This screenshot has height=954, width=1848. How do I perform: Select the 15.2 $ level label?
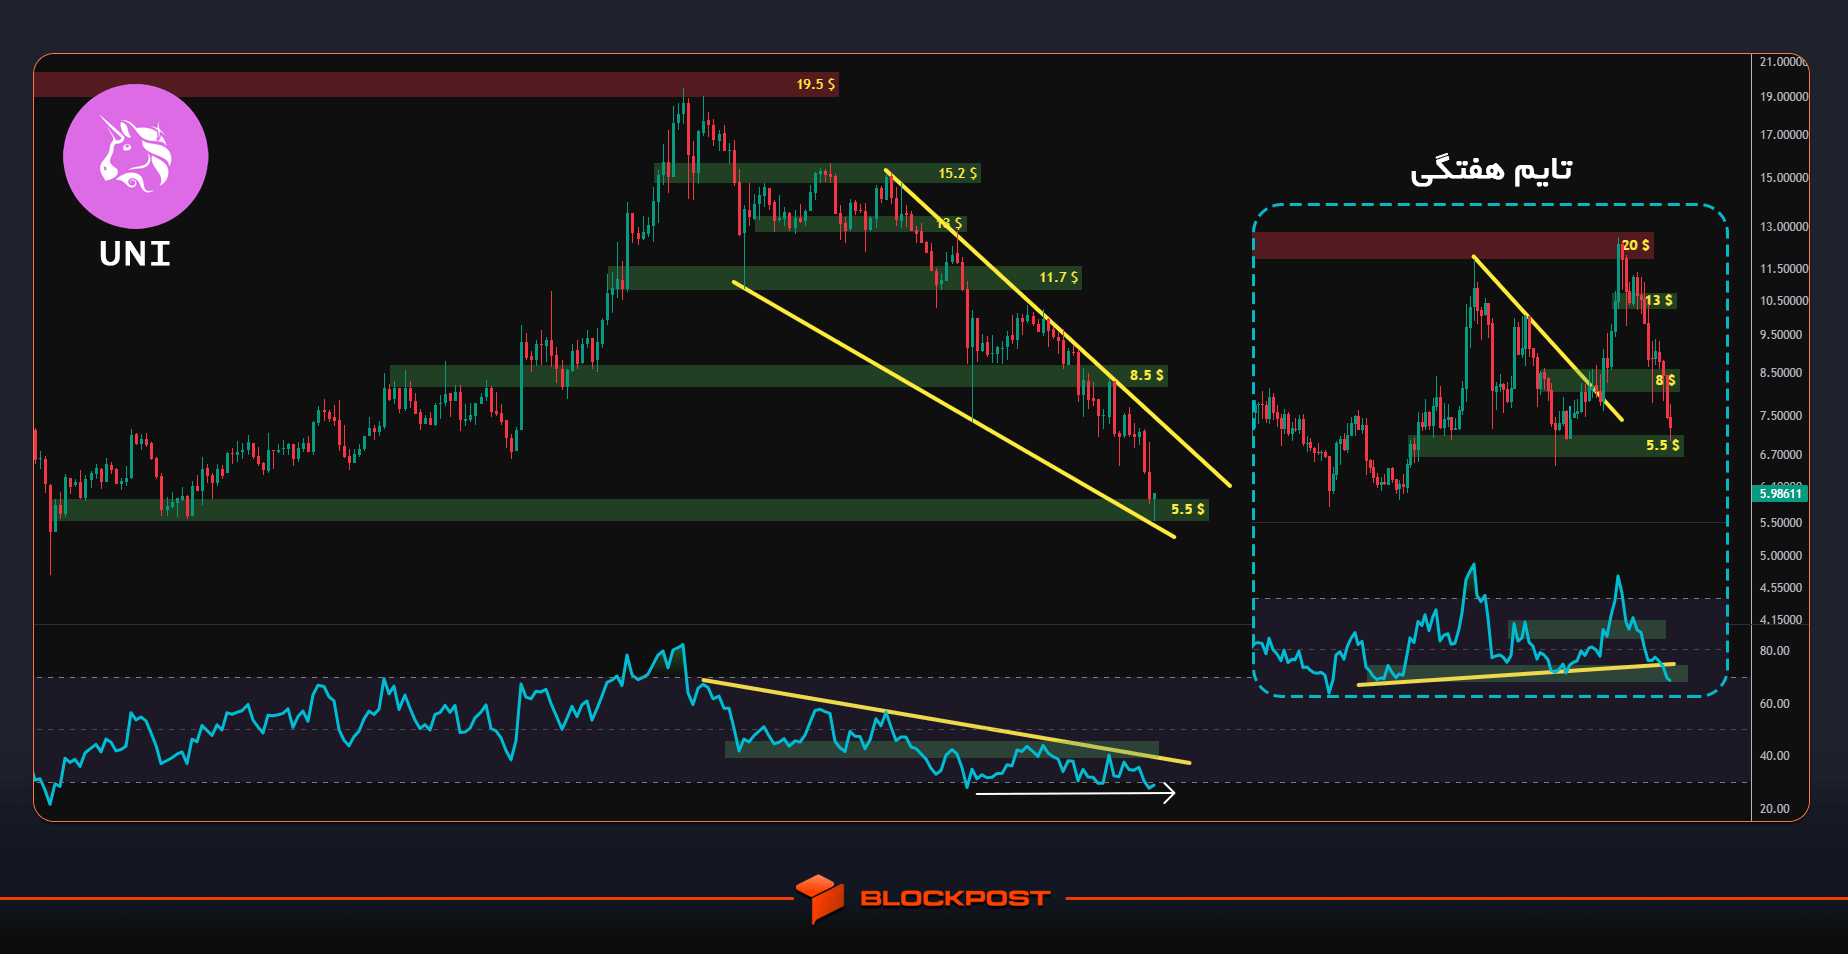point(958,173)
